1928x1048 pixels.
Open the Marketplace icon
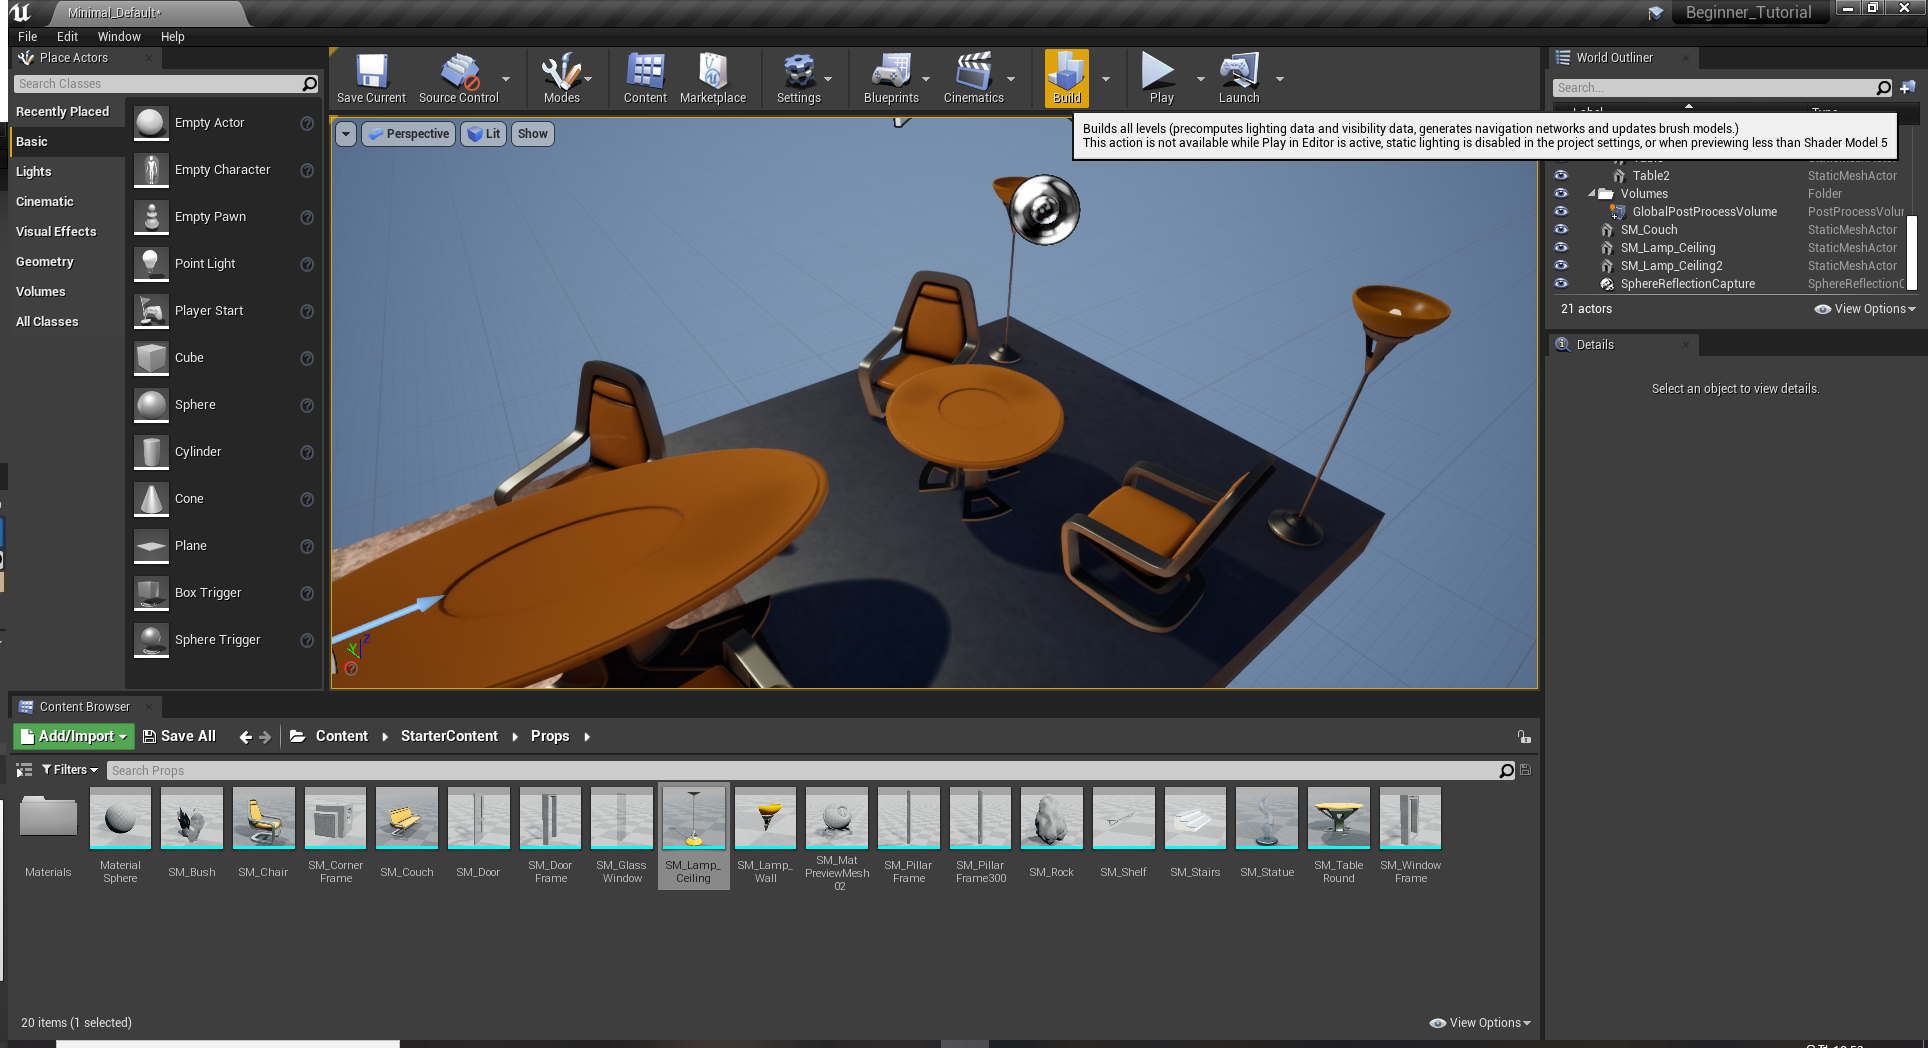[713, 79]
